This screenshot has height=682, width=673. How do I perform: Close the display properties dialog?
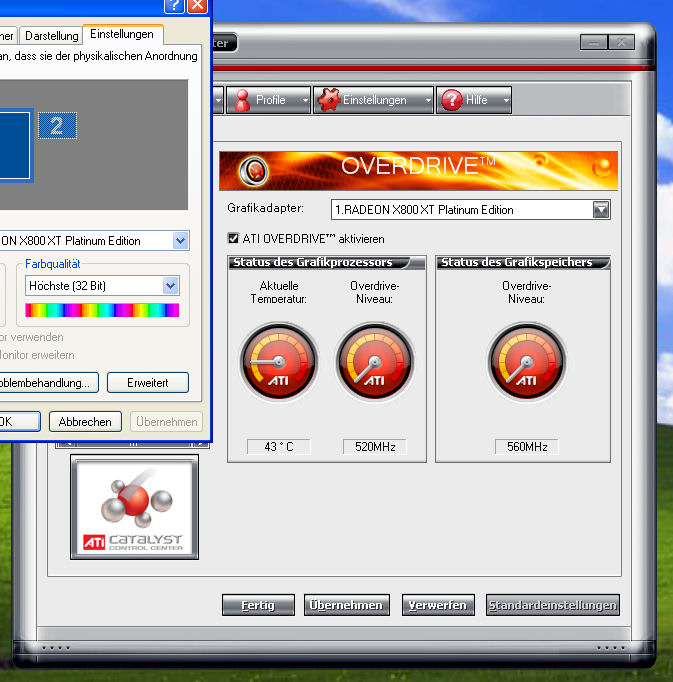point(198,5)
